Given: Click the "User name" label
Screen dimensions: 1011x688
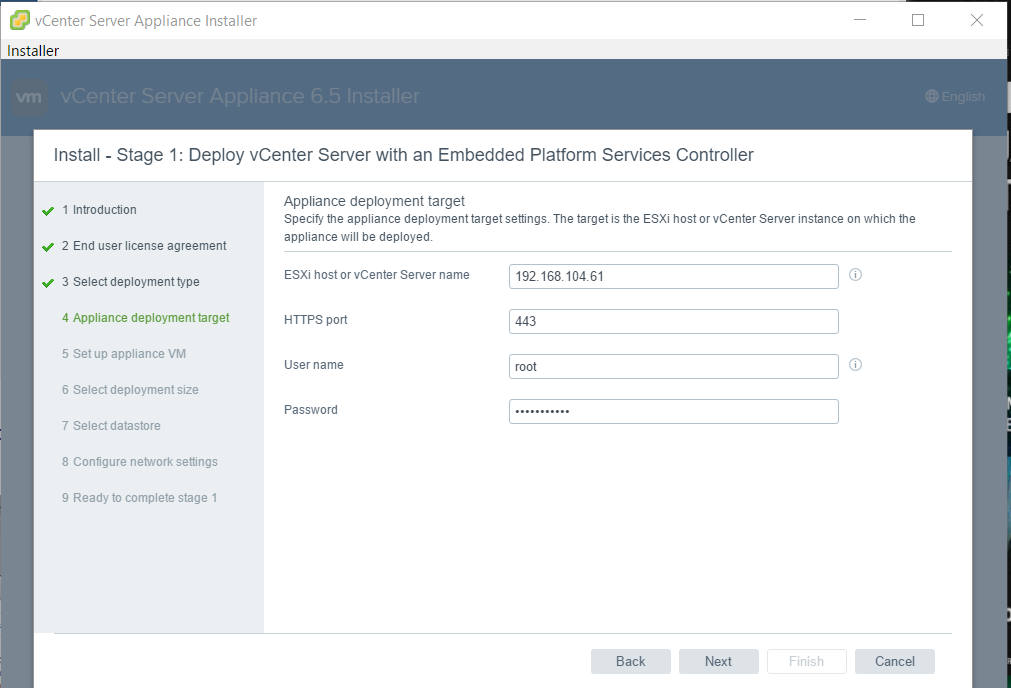Looking at the screenshot, I should point(313,365).
